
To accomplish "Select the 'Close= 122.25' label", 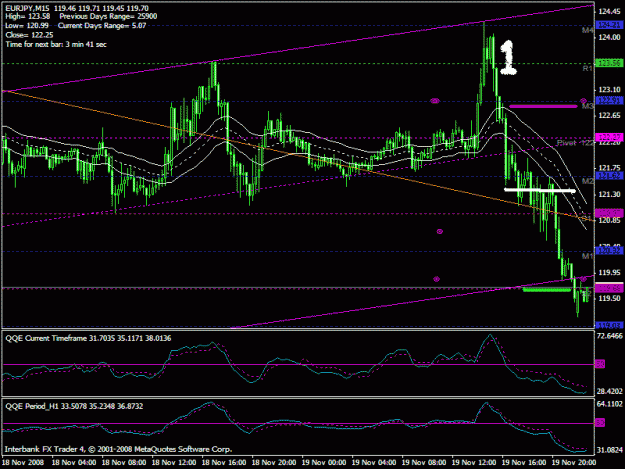I will tap(29, 35).
